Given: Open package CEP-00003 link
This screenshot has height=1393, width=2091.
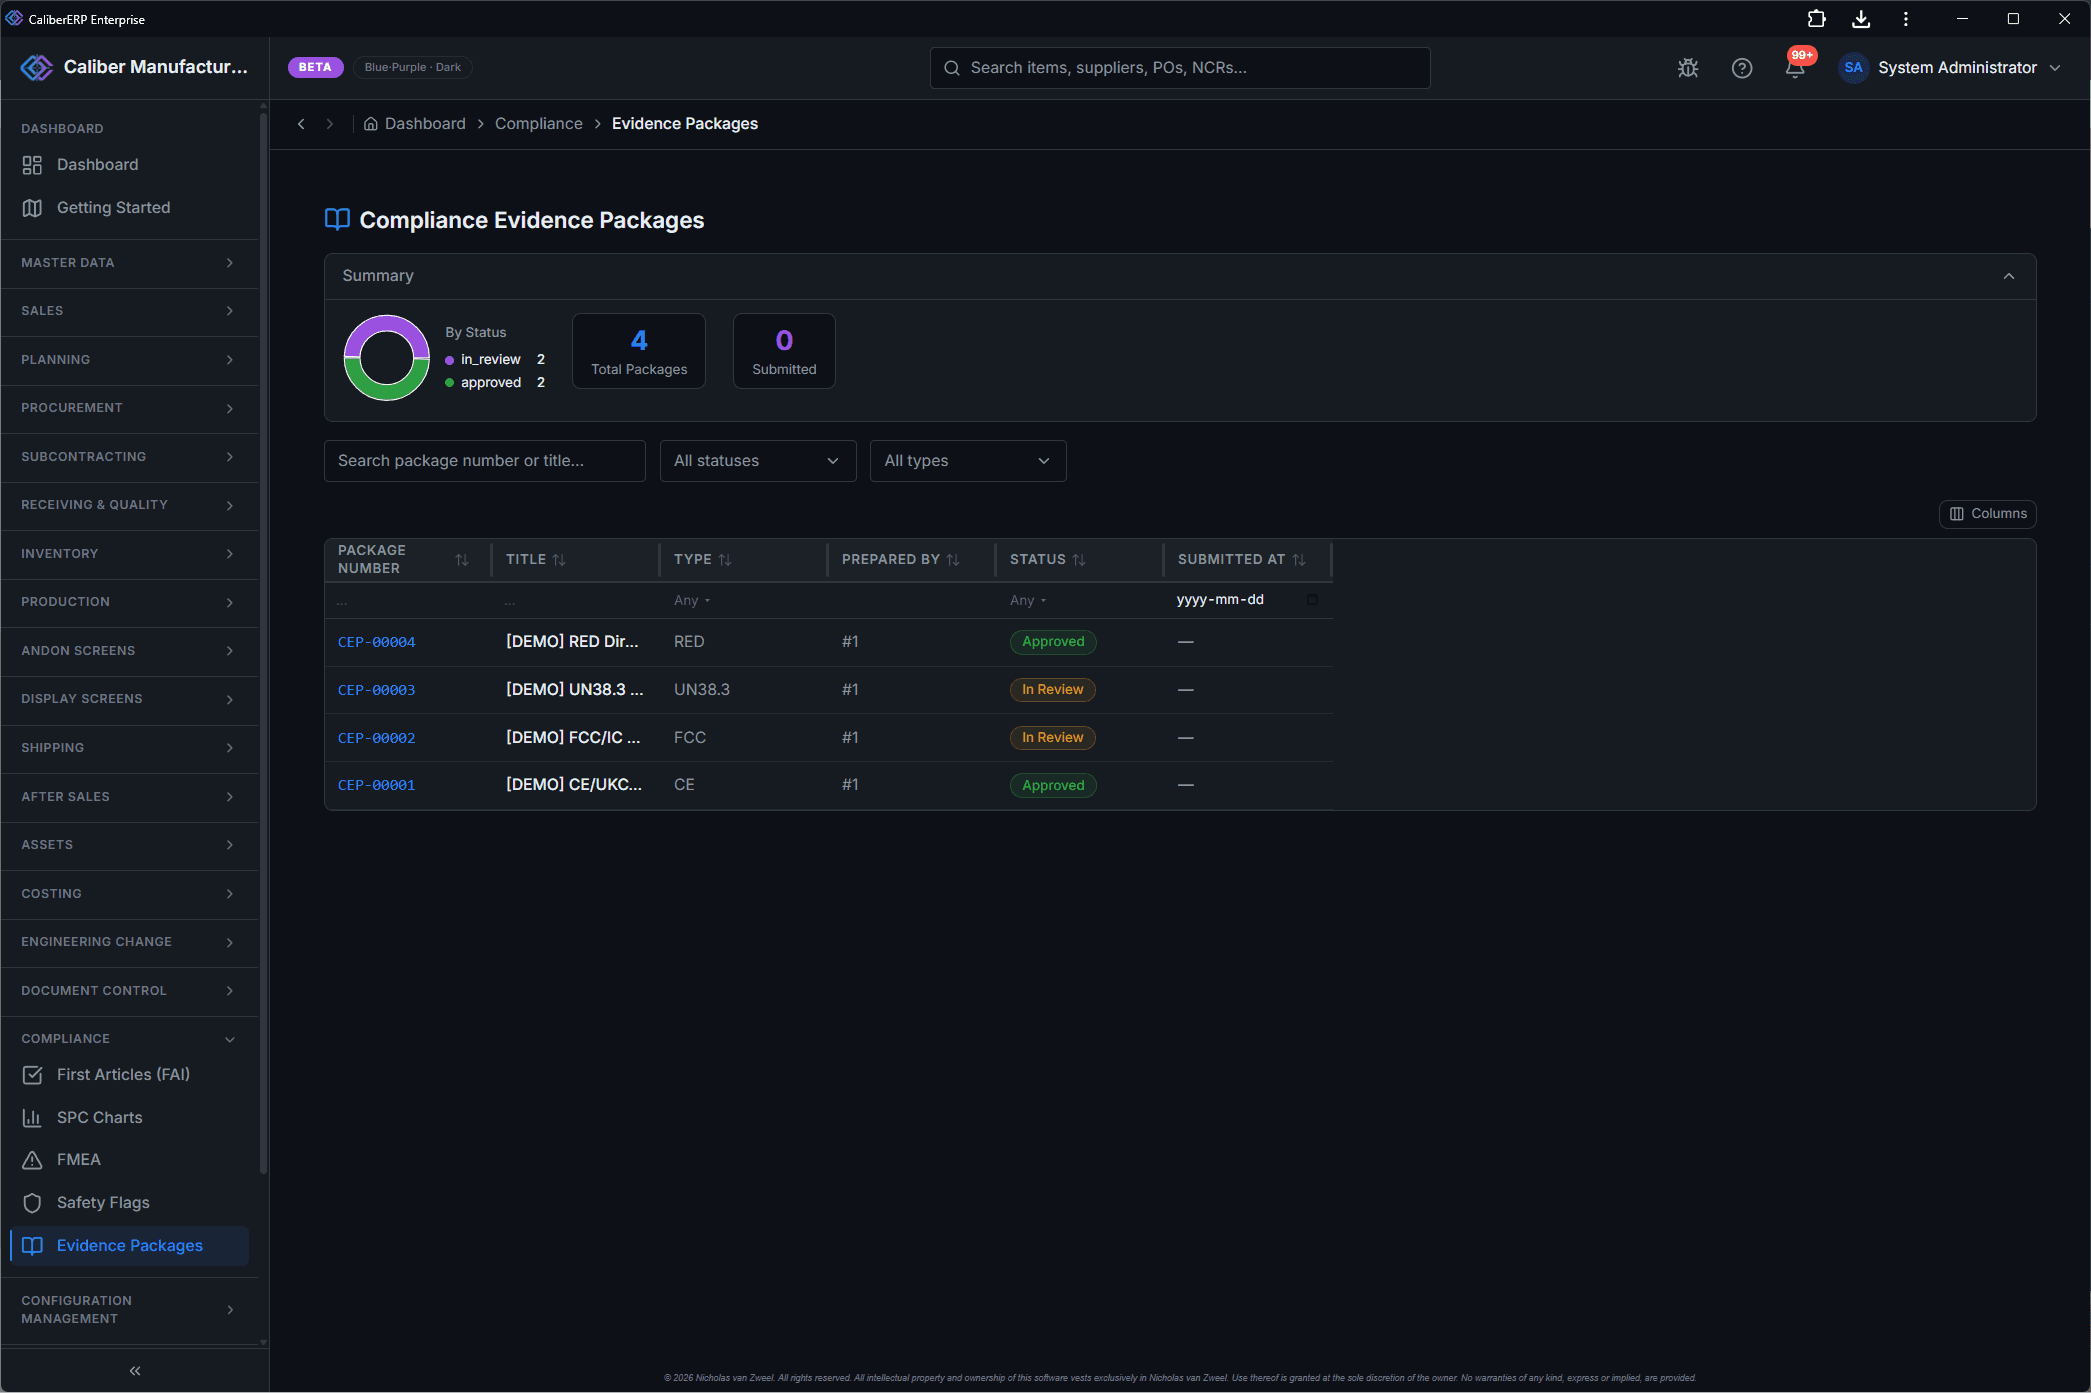Looking at the screenshot, I should pos(376,690).
